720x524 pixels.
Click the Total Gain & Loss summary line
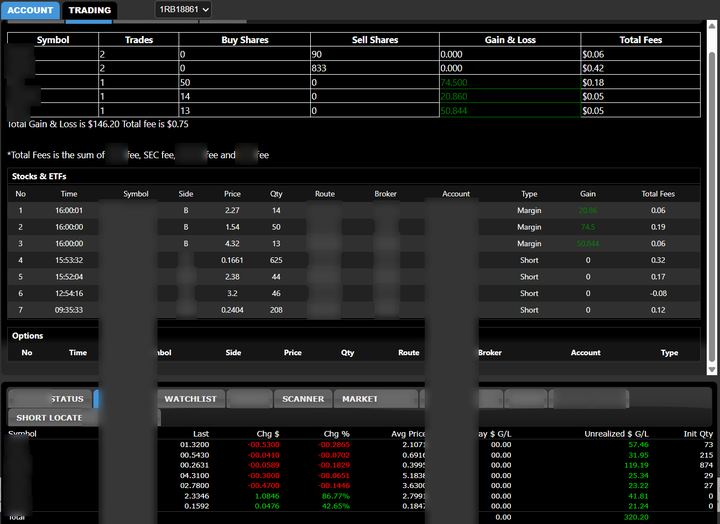pos(98,124)
